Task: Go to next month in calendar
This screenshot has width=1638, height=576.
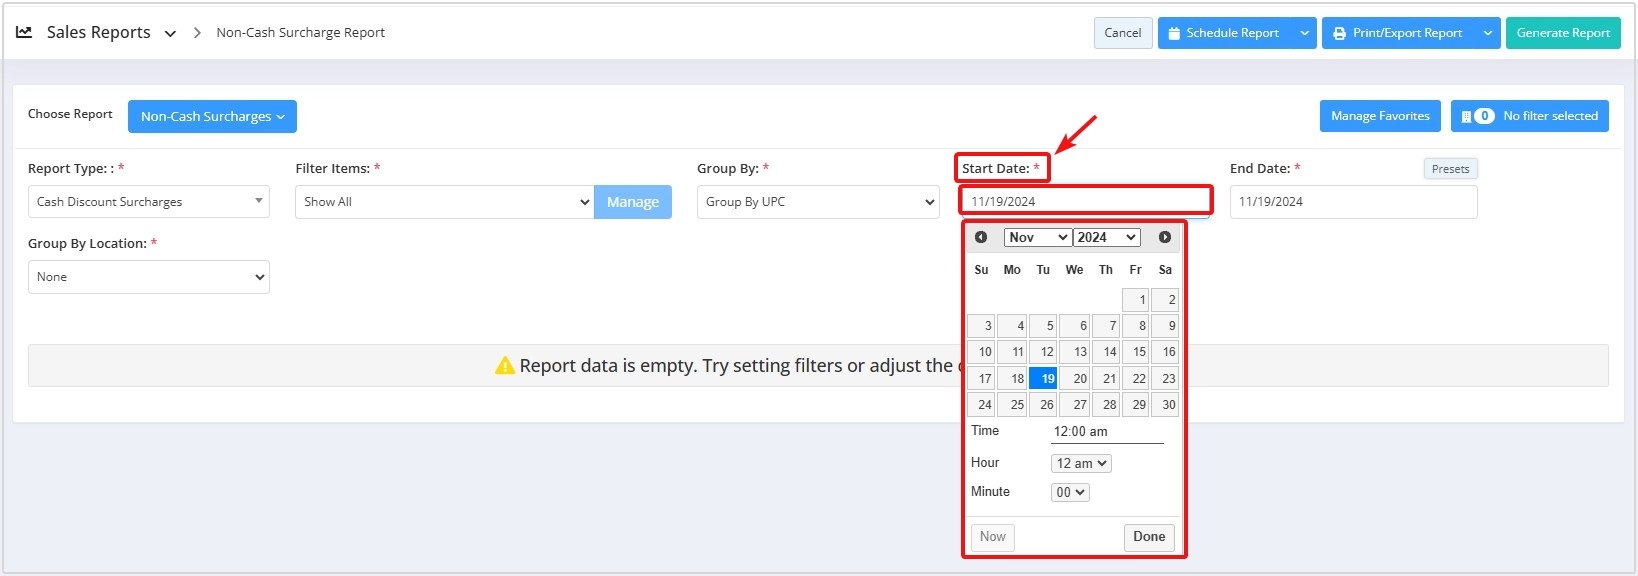Action: 1165,237
